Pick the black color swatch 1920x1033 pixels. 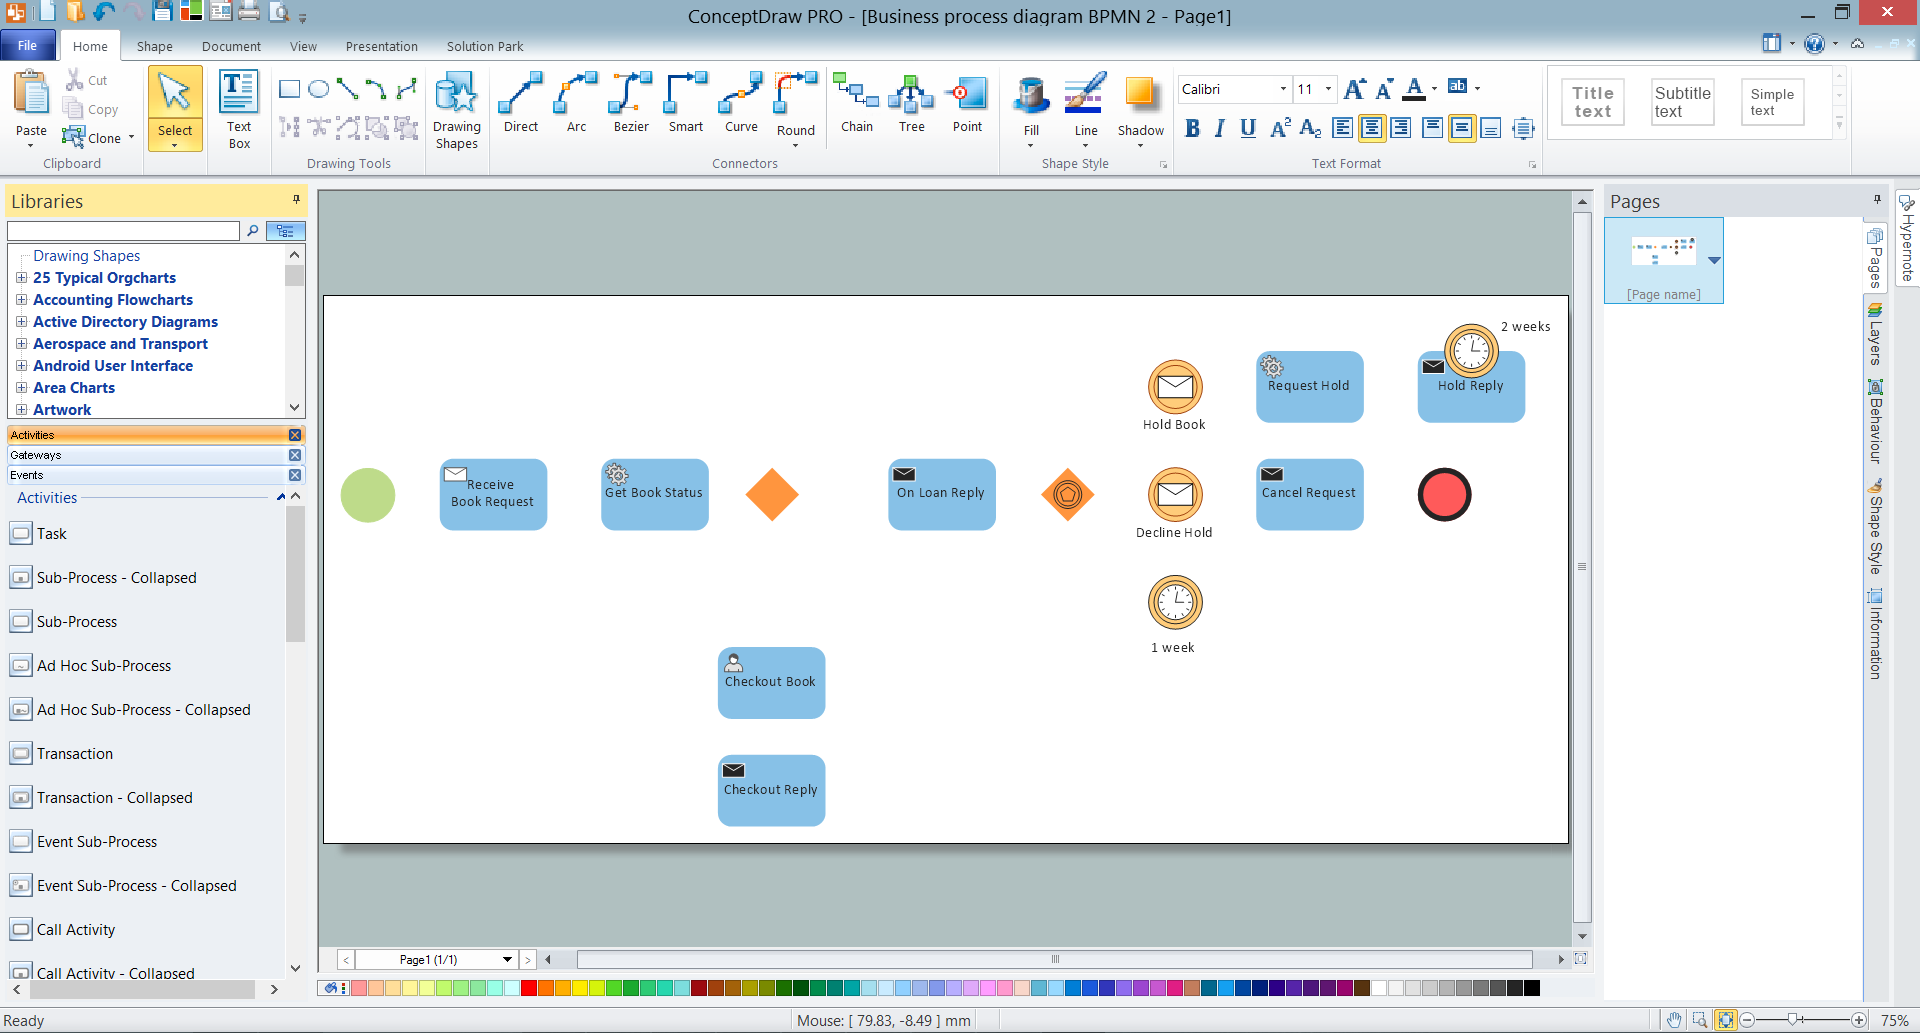(1532, 989)
